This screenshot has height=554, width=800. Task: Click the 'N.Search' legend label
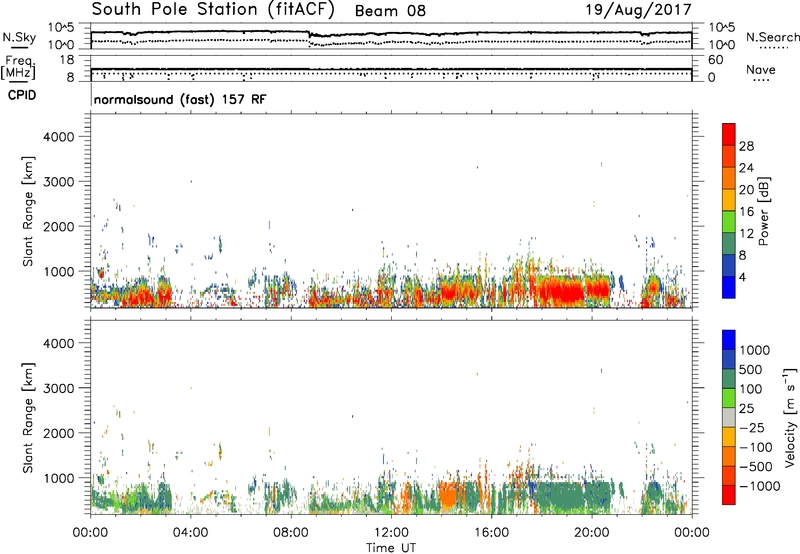(772, 37)
